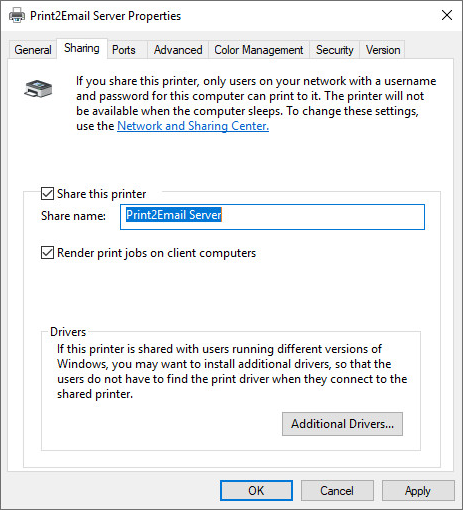Click the printer image beside the sharing description
463x510 pixels.
38,89
